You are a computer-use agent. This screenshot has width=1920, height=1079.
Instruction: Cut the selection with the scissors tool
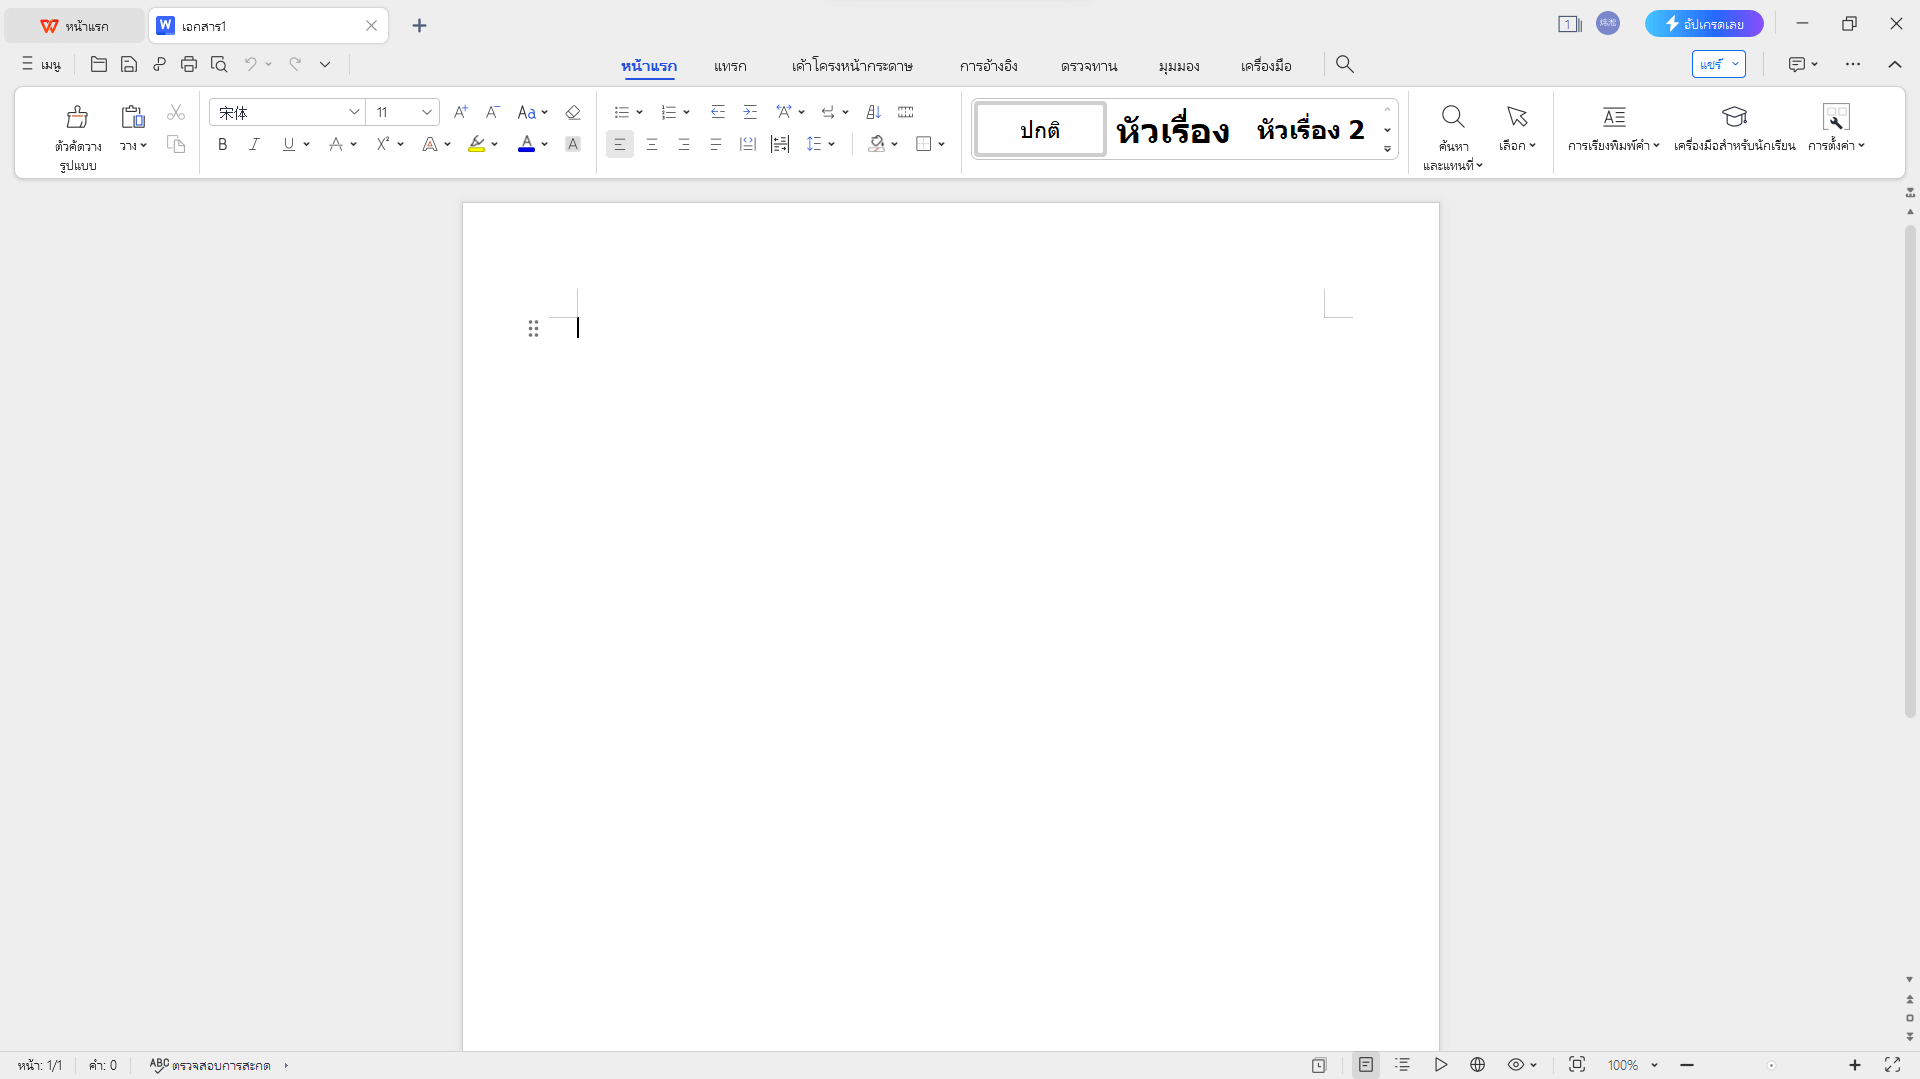176,111
